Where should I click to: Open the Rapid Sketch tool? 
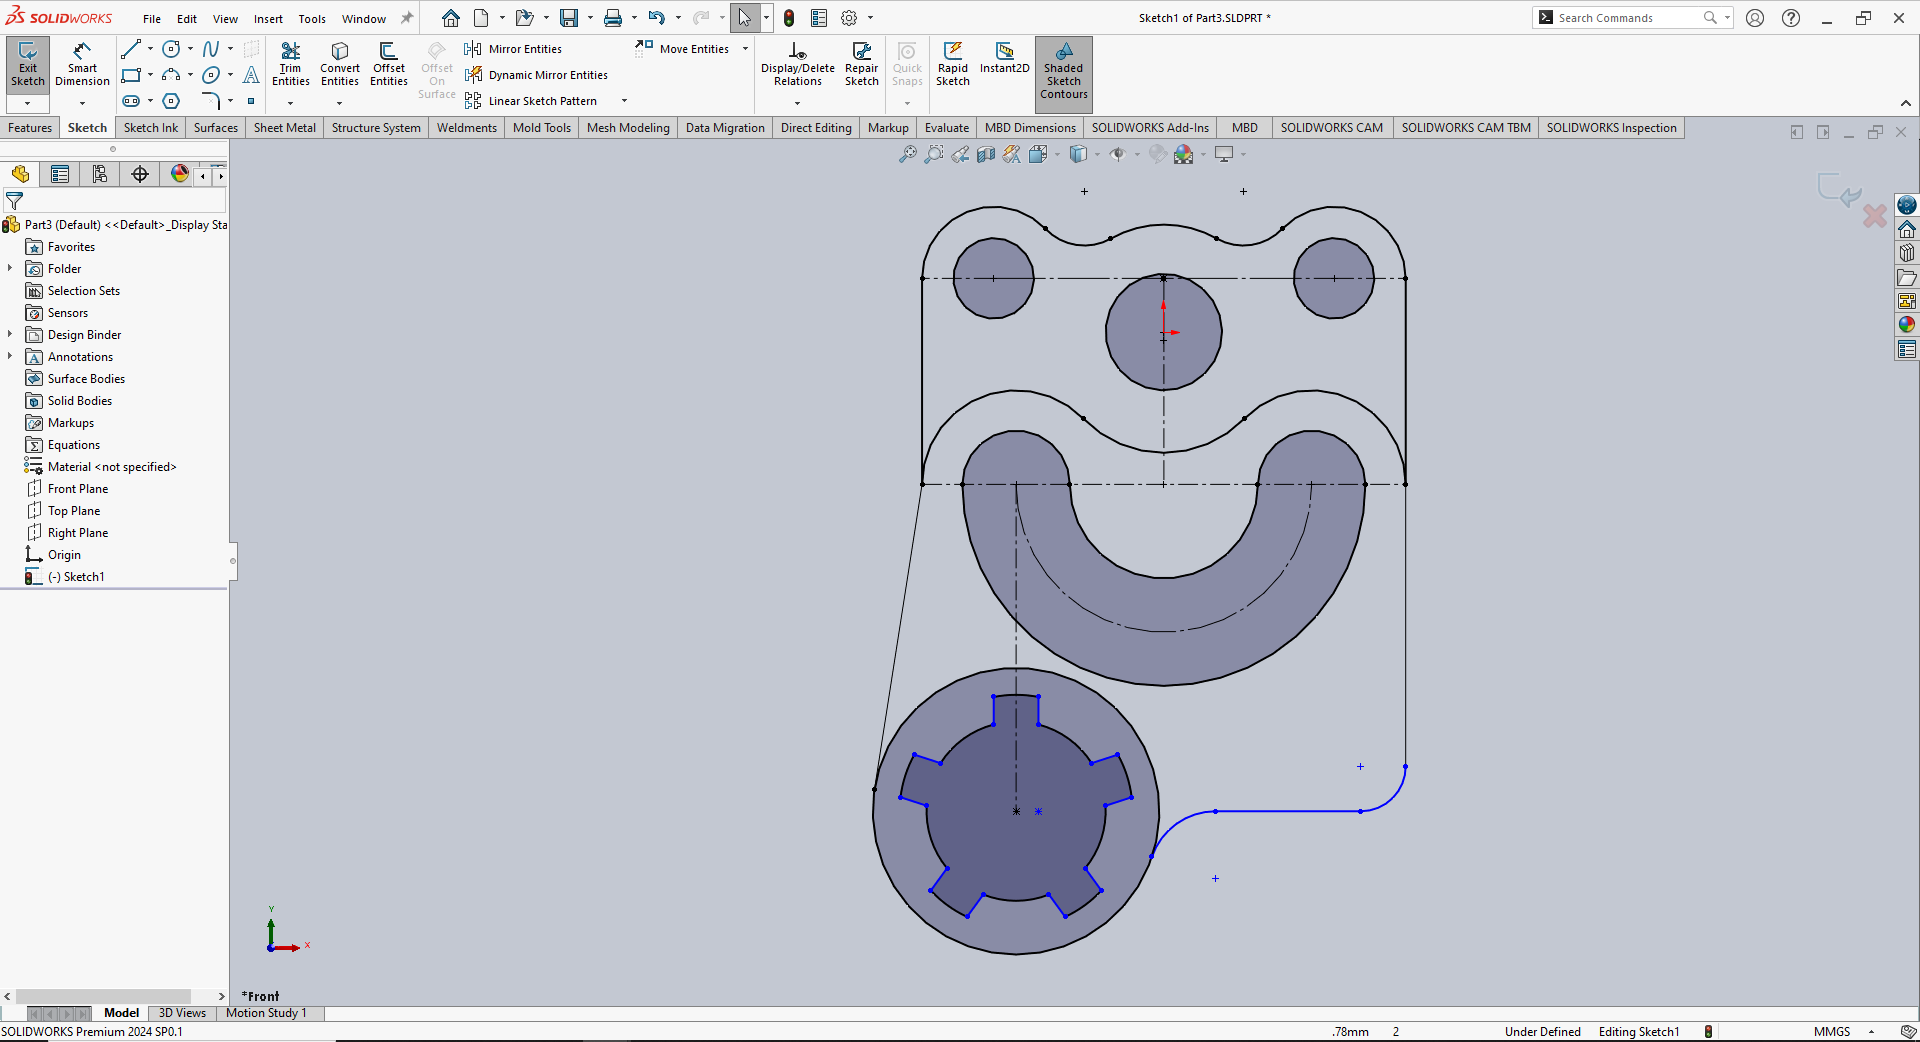952,64
